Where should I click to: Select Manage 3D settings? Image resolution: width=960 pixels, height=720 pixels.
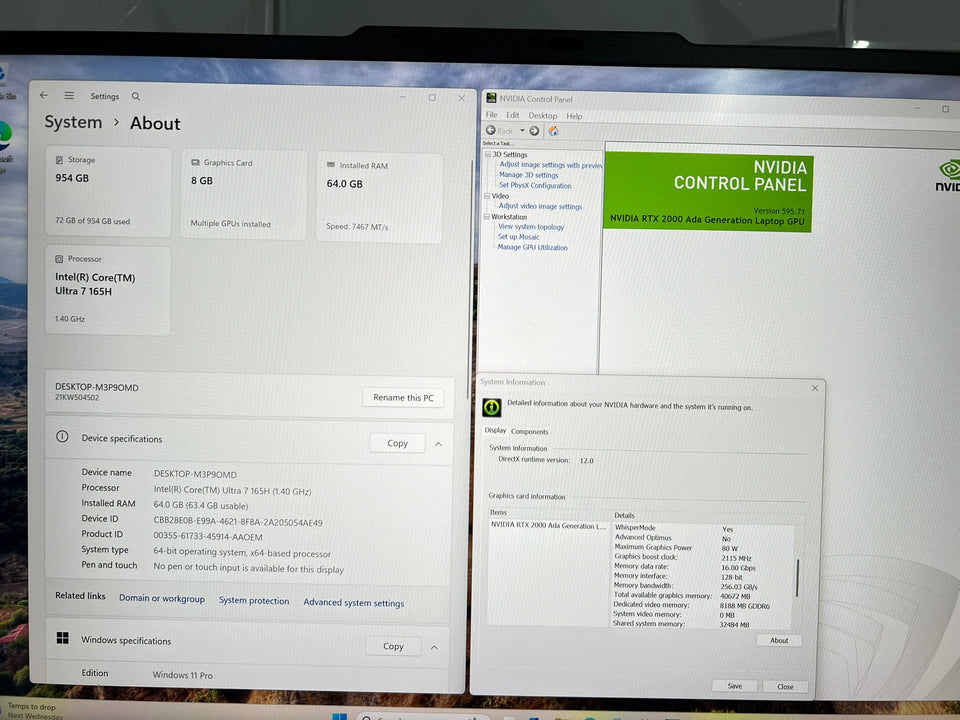(528, 175)
